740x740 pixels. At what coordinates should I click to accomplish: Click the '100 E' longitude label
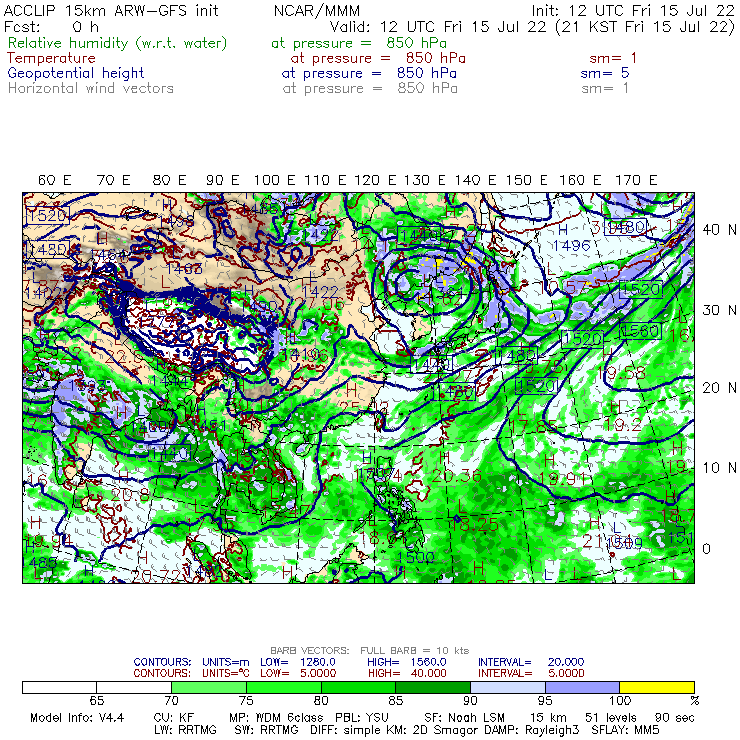coord(274,180)
